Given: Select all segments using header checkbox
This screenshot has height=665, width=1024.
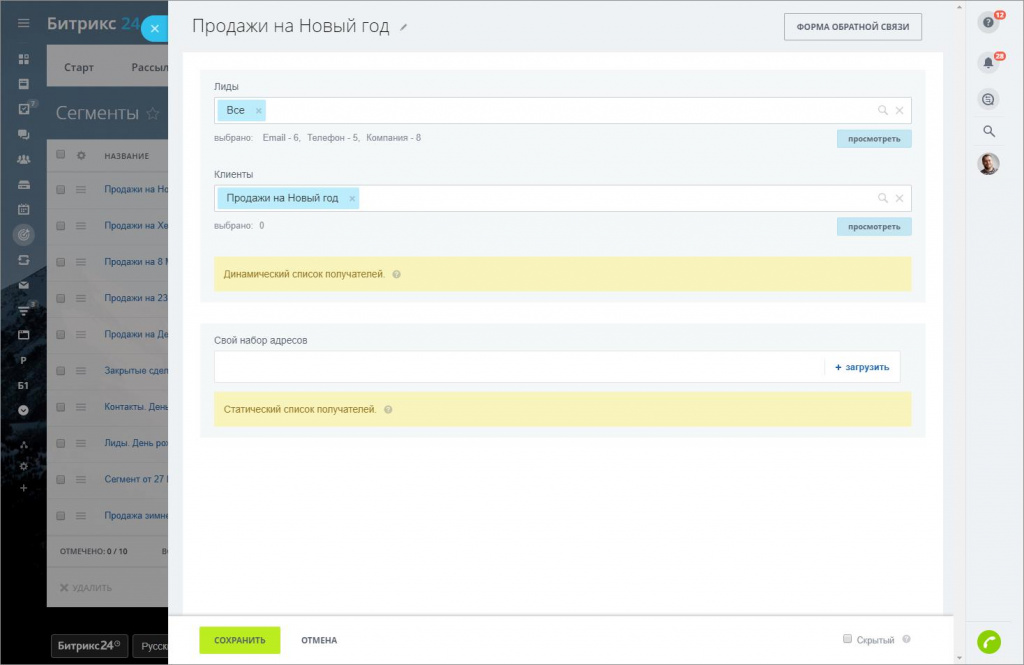Looking at the screenshot, I should click(x=61, y=155).
